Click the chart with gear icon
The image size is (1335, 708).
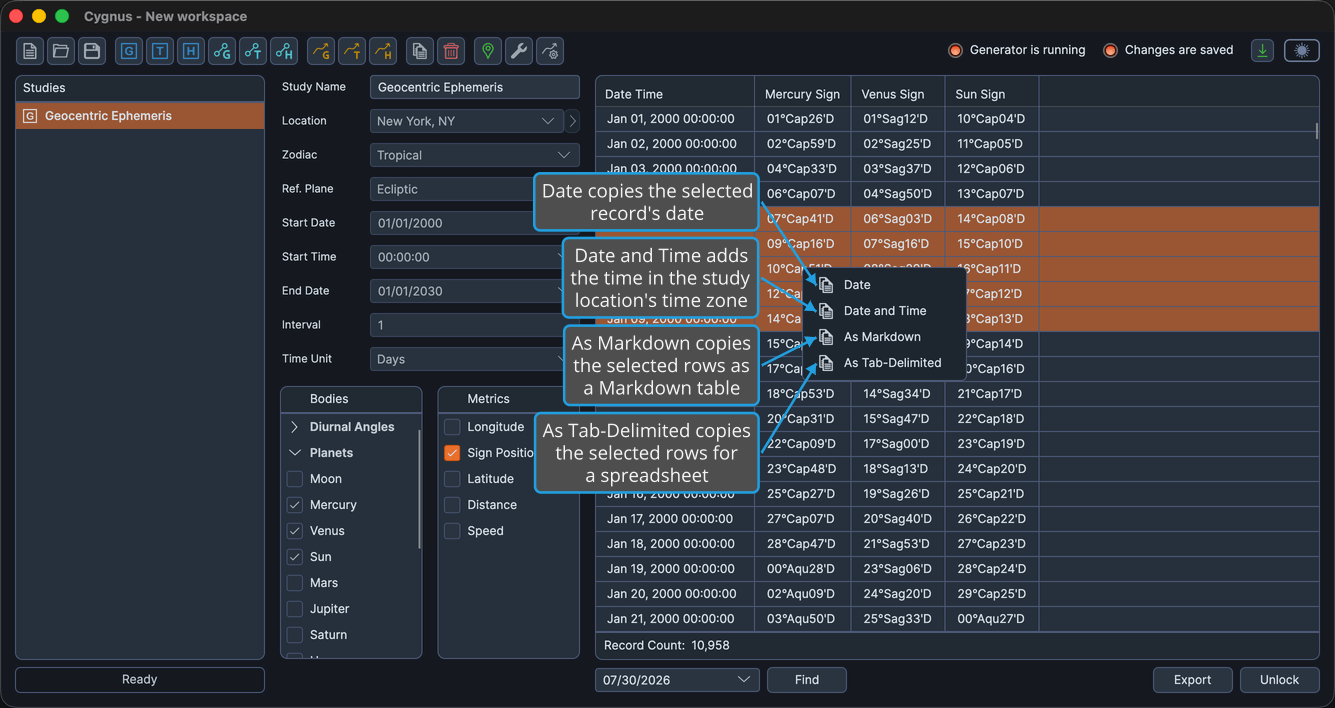[x=550, y=51]
